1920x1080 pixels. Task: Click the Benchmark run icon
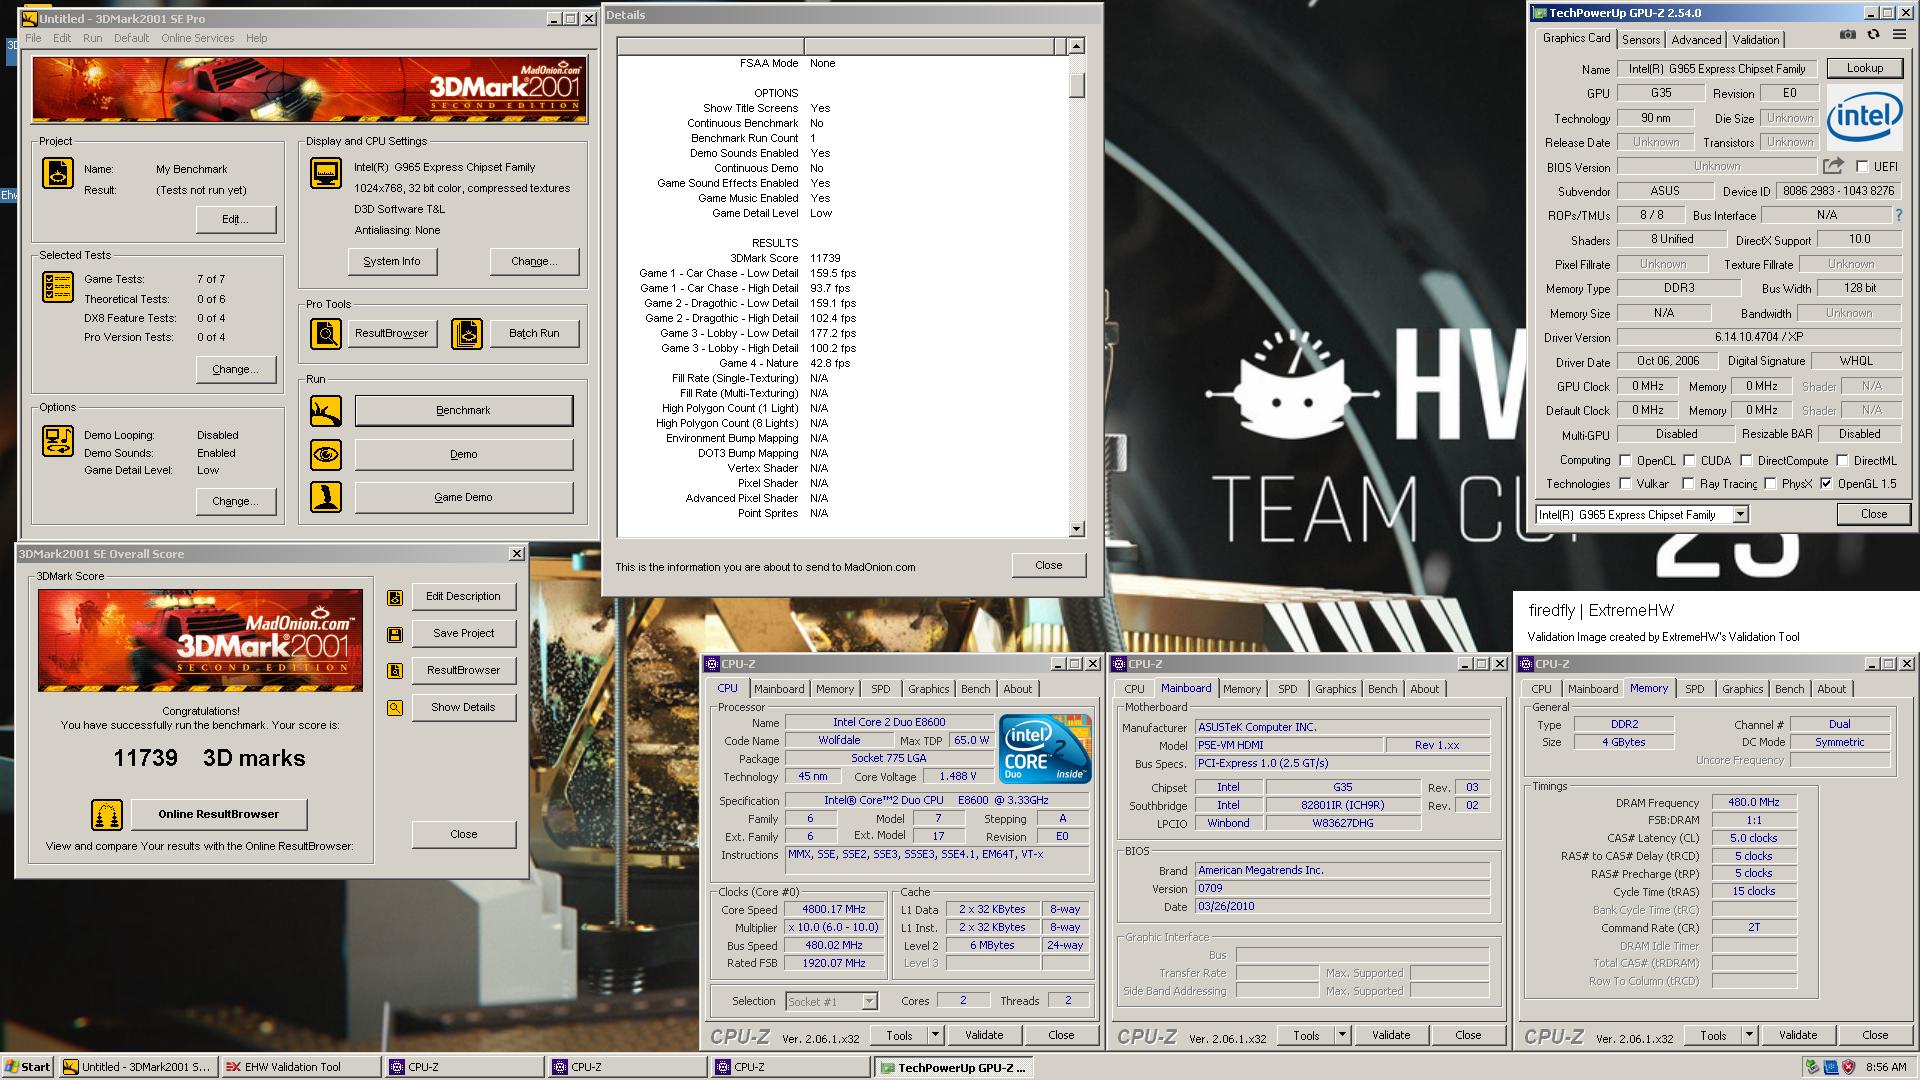[x=325, y=410]
